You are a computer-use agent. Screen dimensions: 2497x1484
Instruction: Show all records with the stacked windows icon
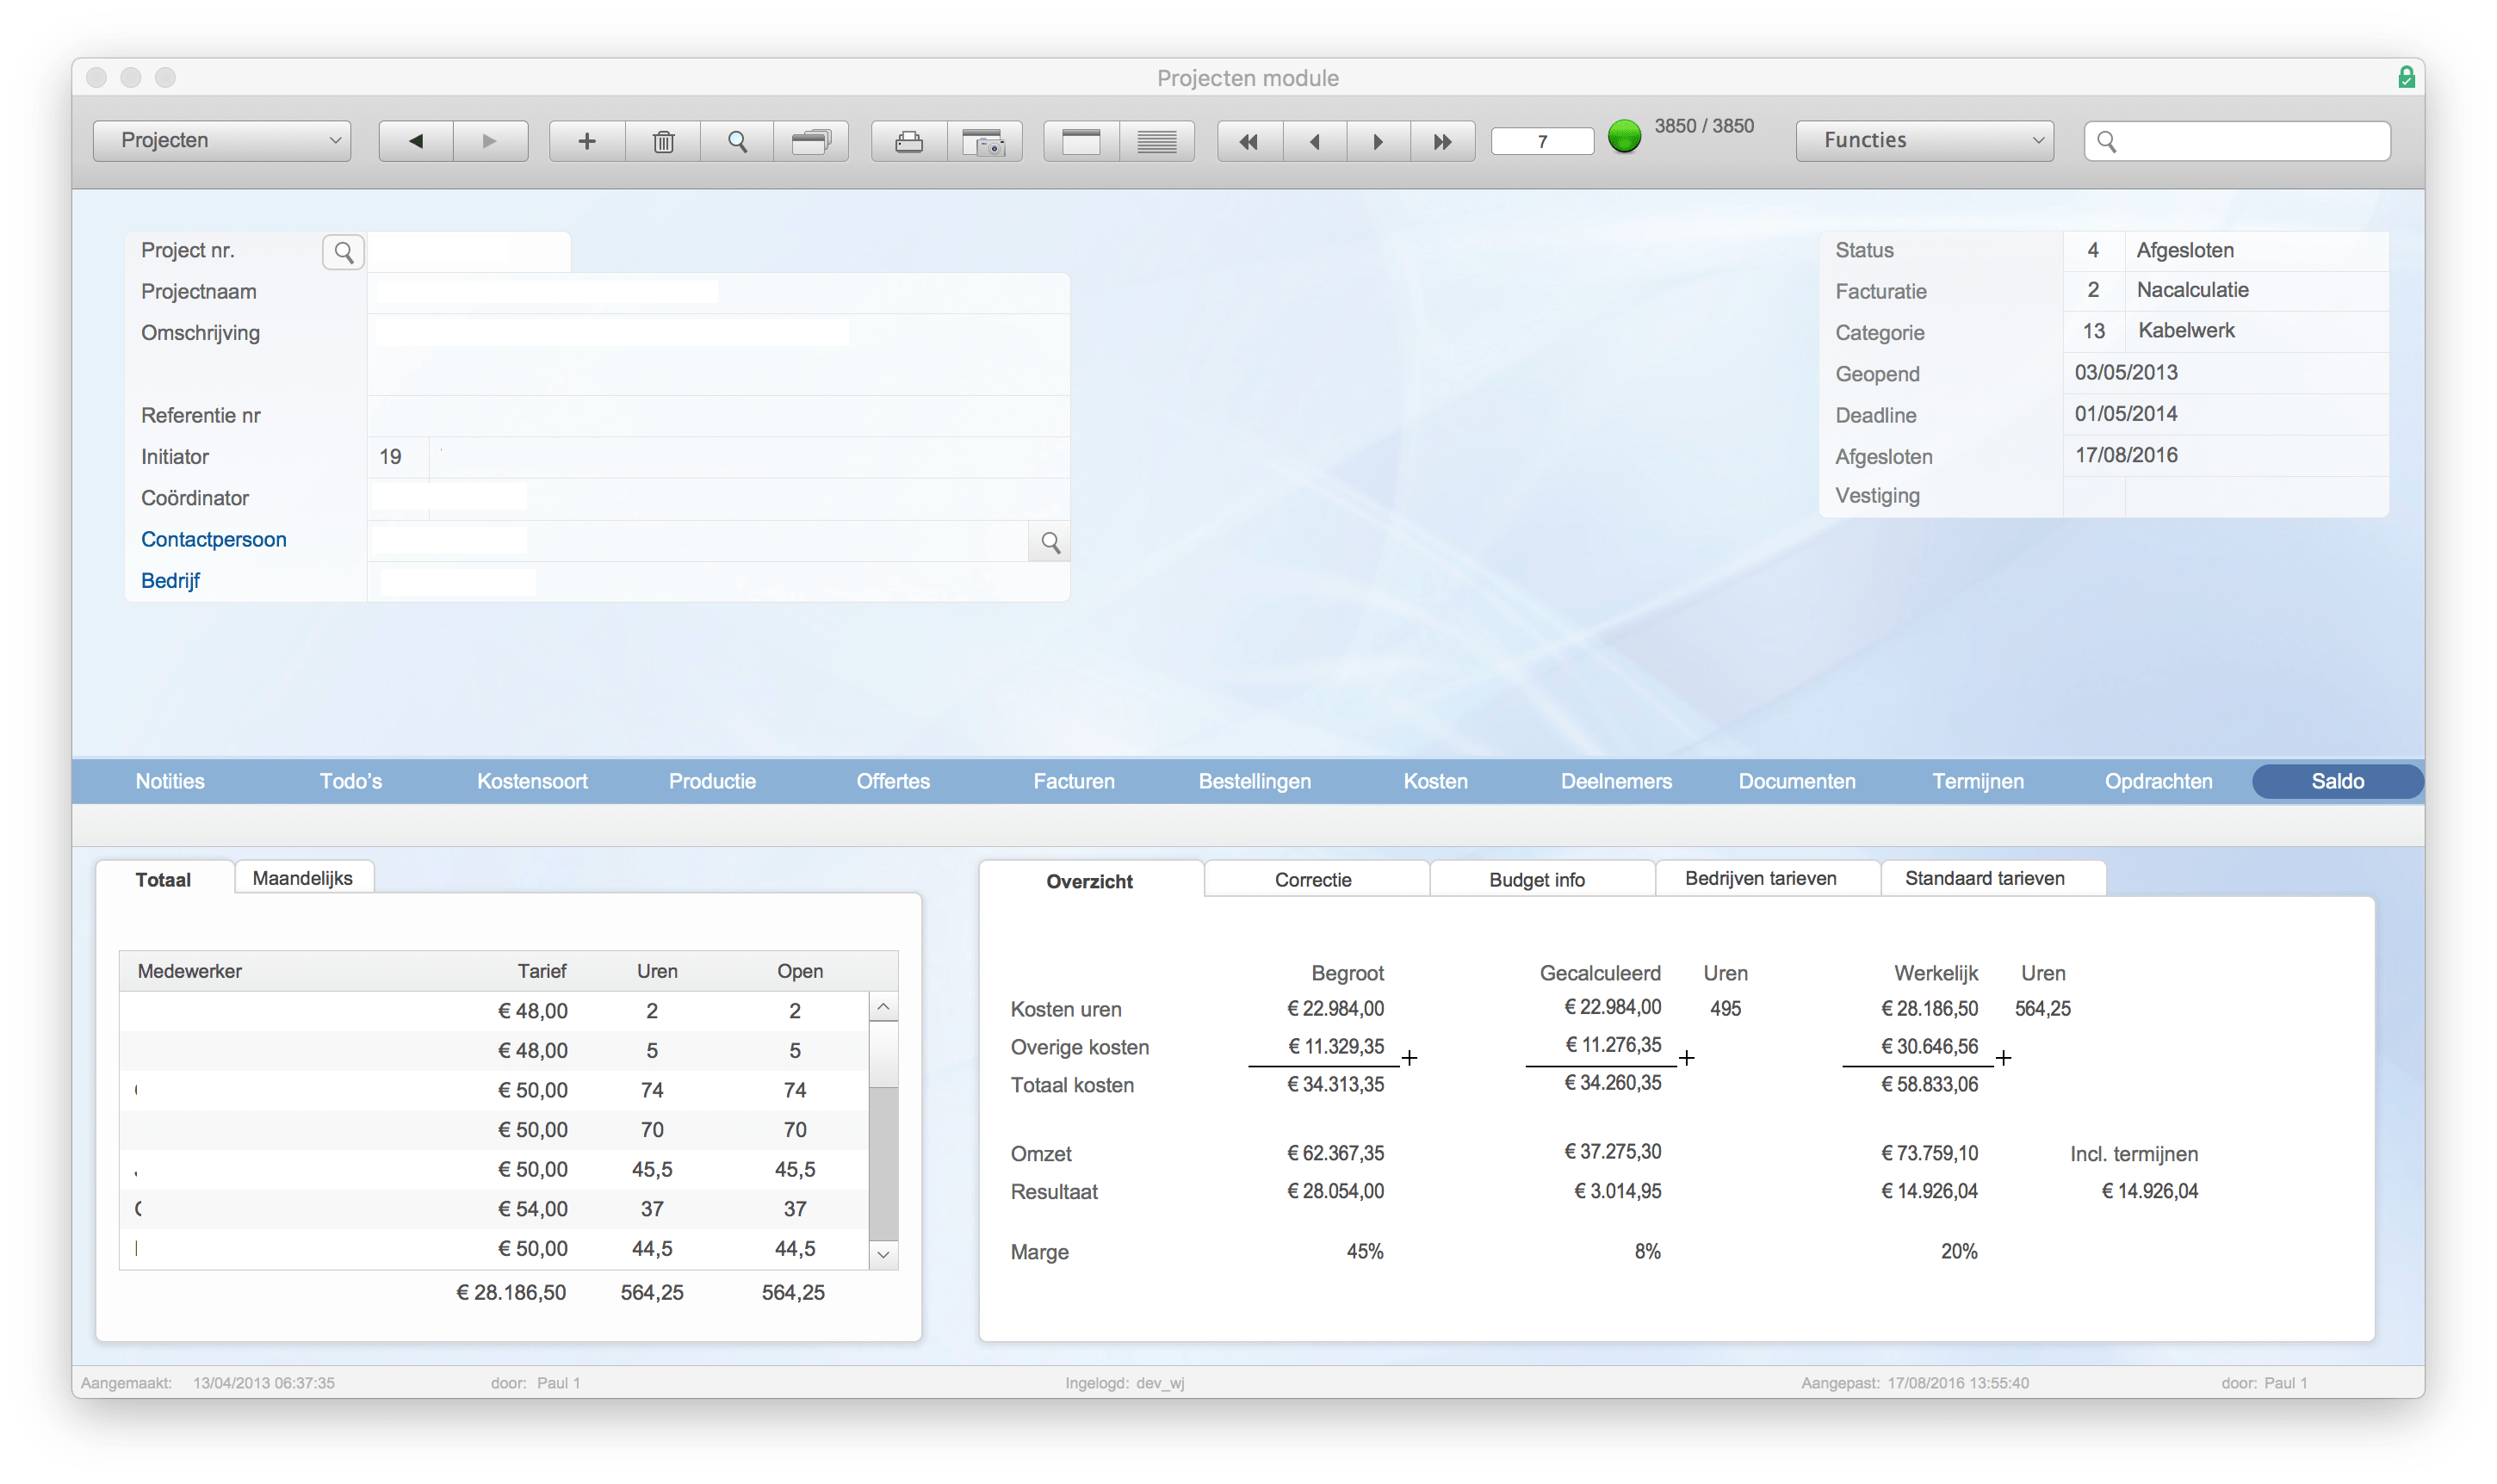[x=811, y=141]
